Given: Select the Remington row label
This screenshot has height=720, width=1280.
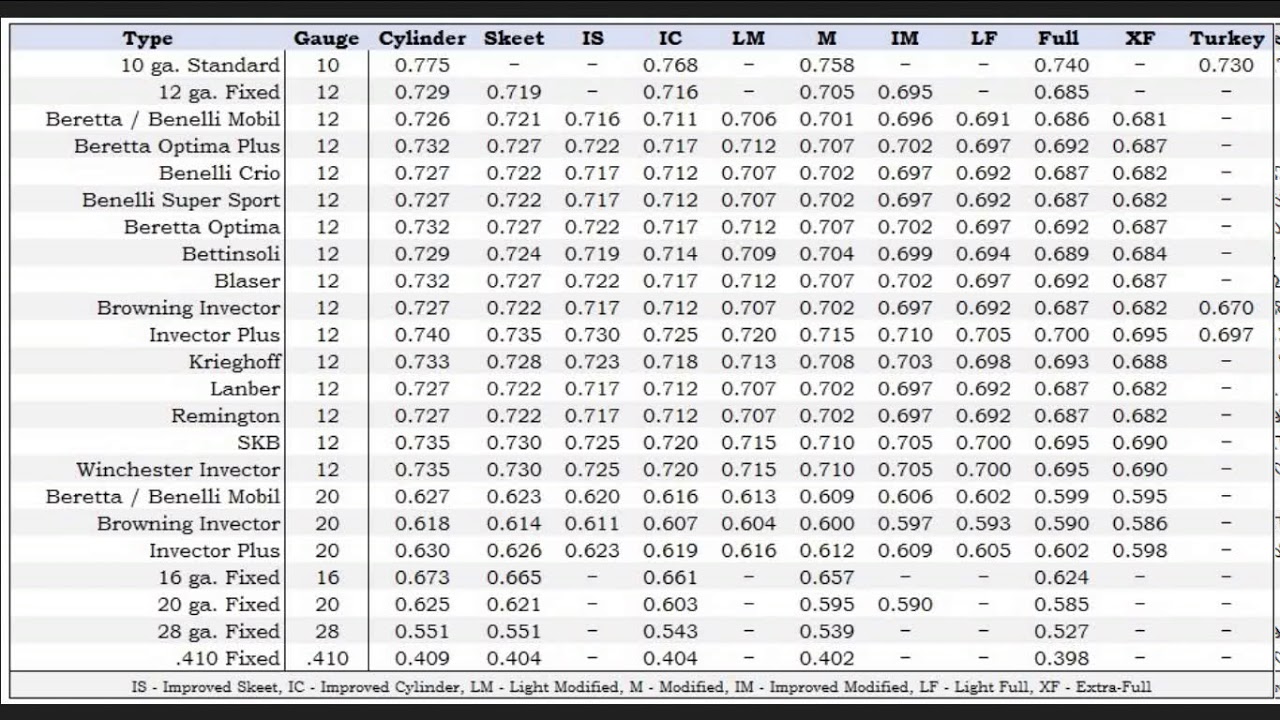Looking at the screenshot, I should 225,416.
